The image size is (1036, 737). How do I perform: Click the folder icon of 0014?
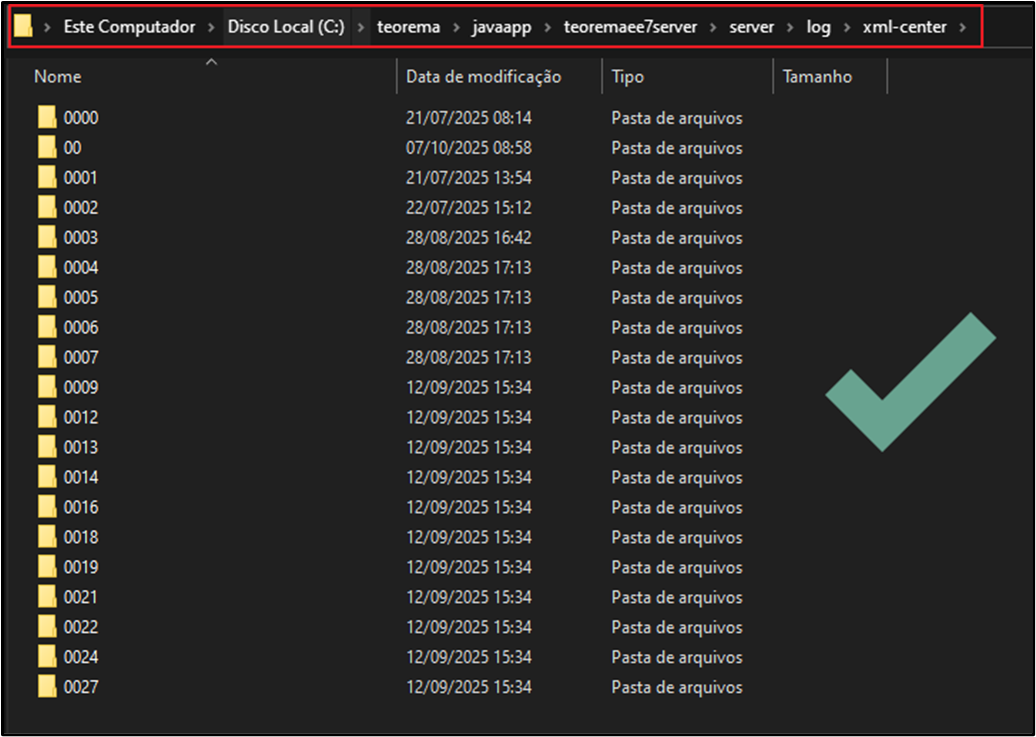coord(47,477)
